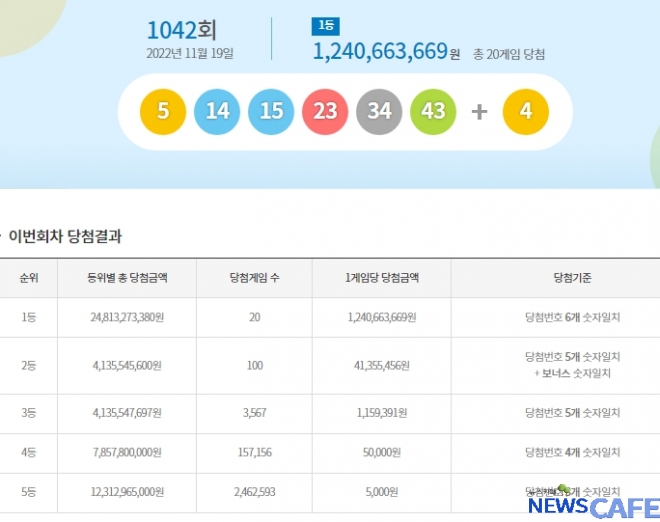The height and width of the screenshot is (522, 660).
Task: Click the yellow number 5 lottery ball
Action: (x=162, y=111)
